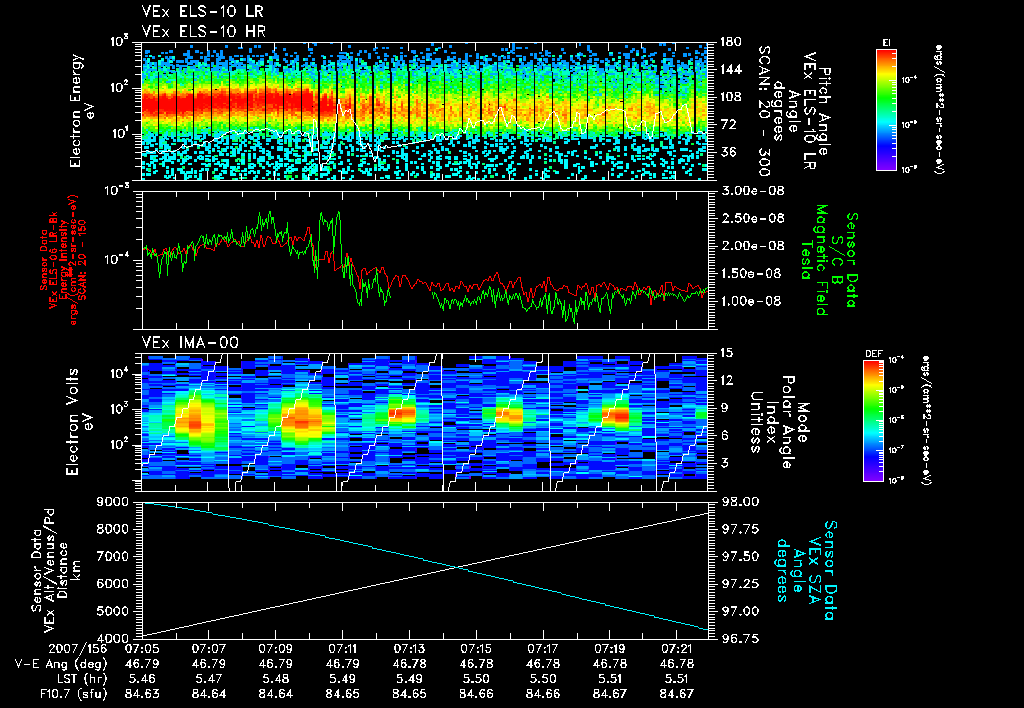Click the LST value 5.47
This screenshot has width=1024, height=708.
tap(208, 679)
